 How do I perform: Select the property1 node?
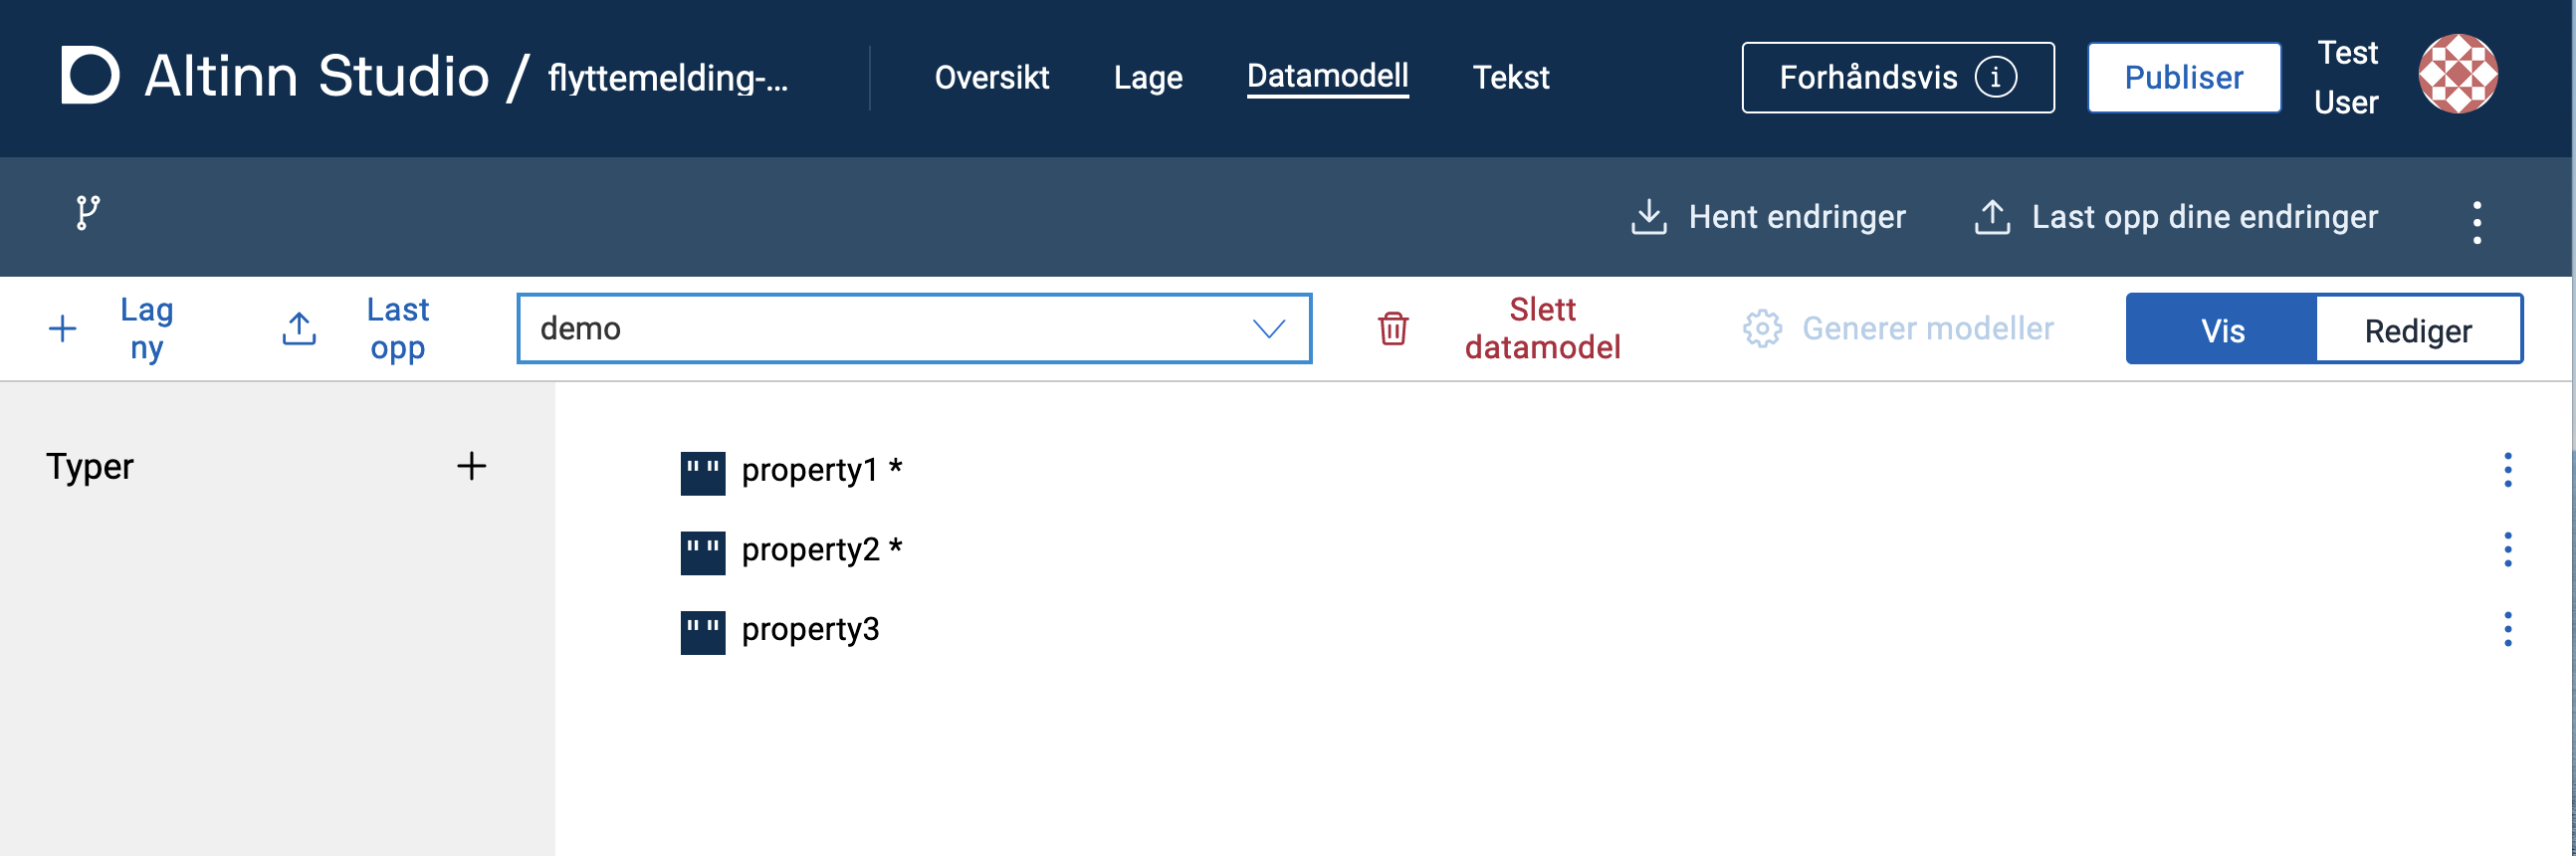pos(809,470)
